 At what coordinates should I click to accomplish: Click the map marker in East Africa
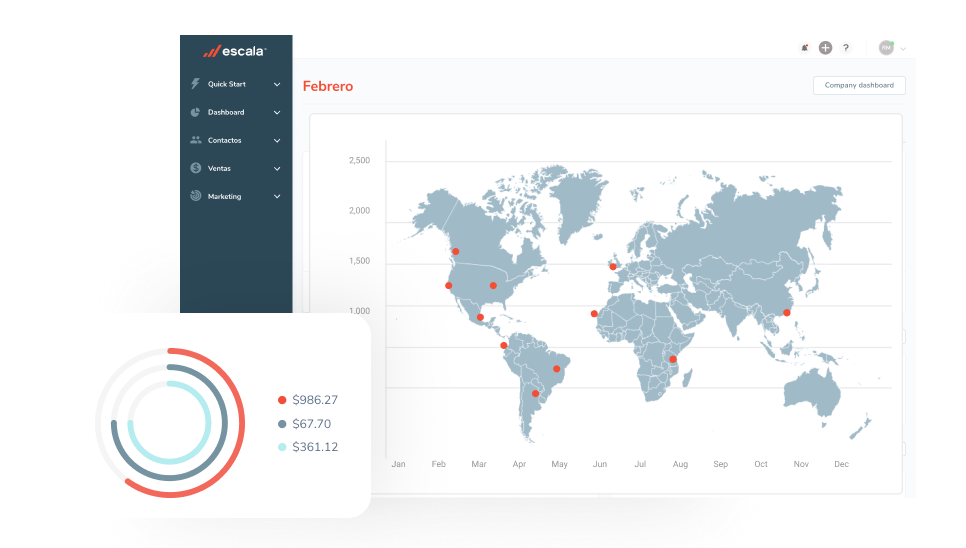point(673,360)
